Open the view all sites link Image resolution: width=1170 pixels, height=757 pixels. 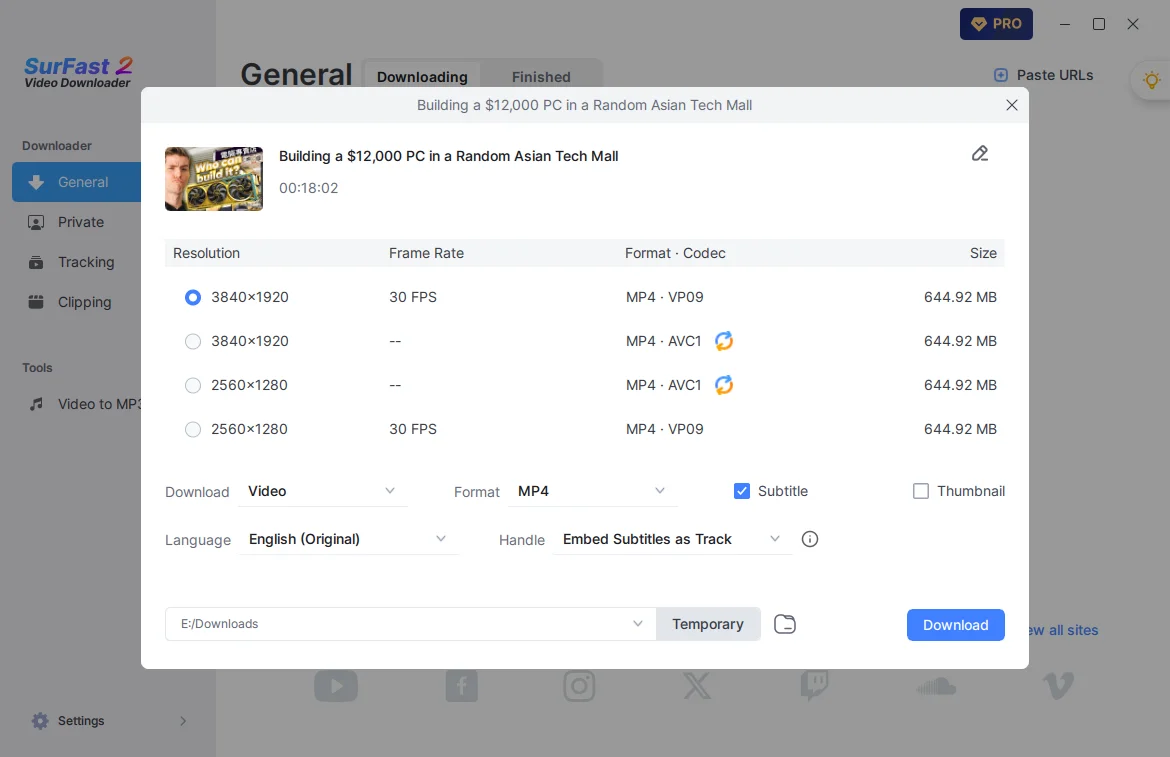[x=1063, y=630]
